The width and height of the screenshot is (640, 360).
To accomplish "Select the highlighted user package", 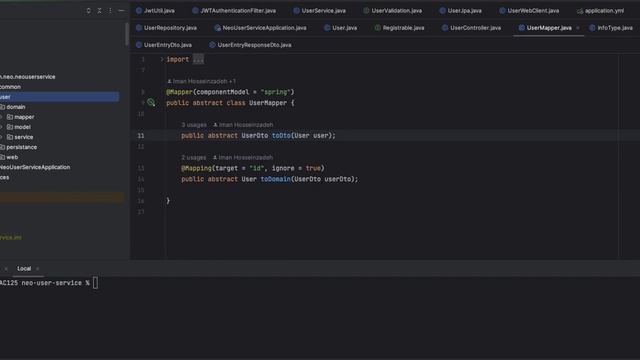I will pos(59,97).
